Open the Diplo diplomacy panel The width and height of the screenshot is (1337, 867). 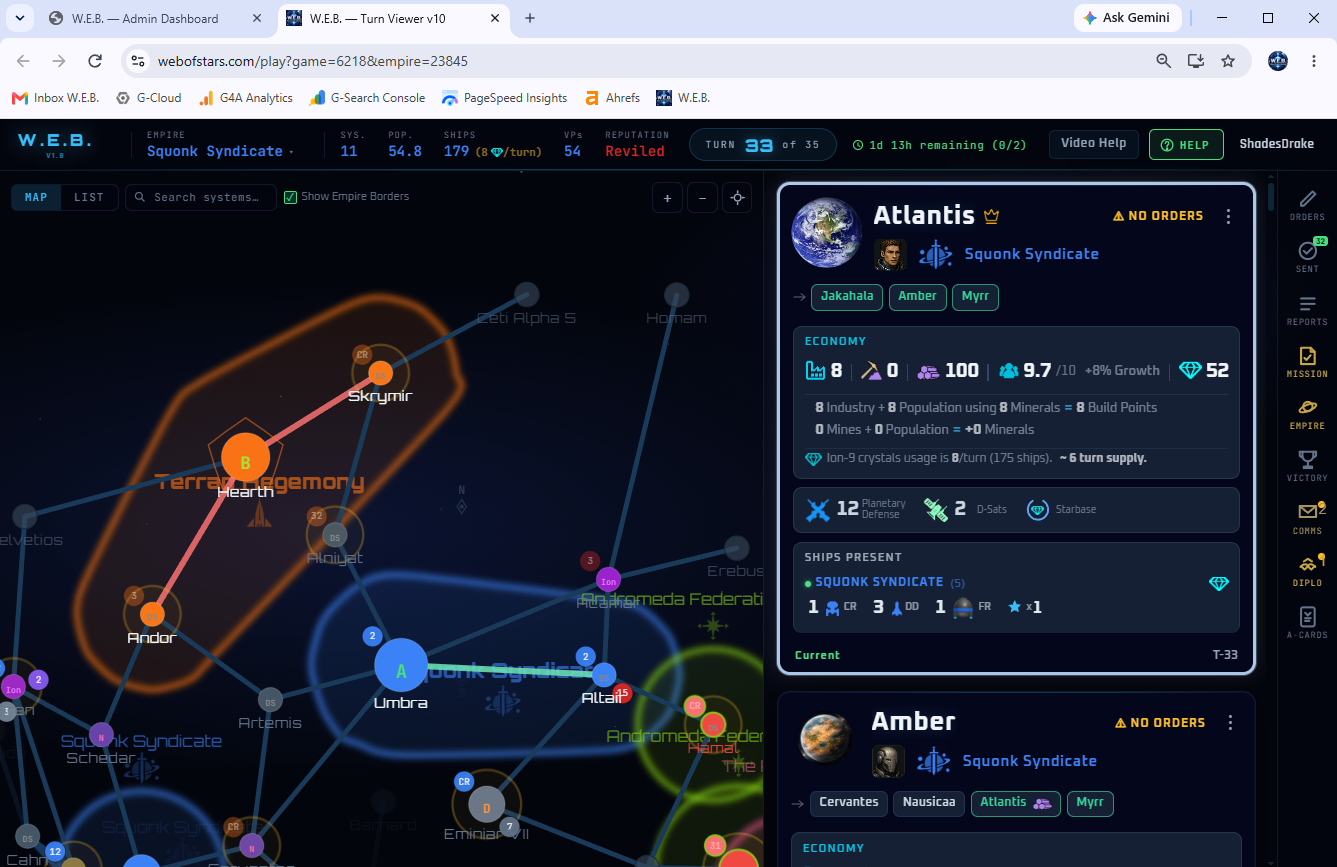[x=1307, y=569]
